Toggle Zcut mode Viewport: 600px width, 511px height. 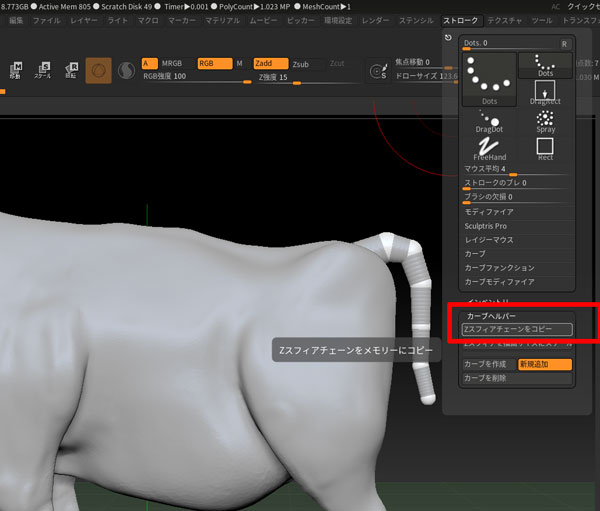pos(337,64)
